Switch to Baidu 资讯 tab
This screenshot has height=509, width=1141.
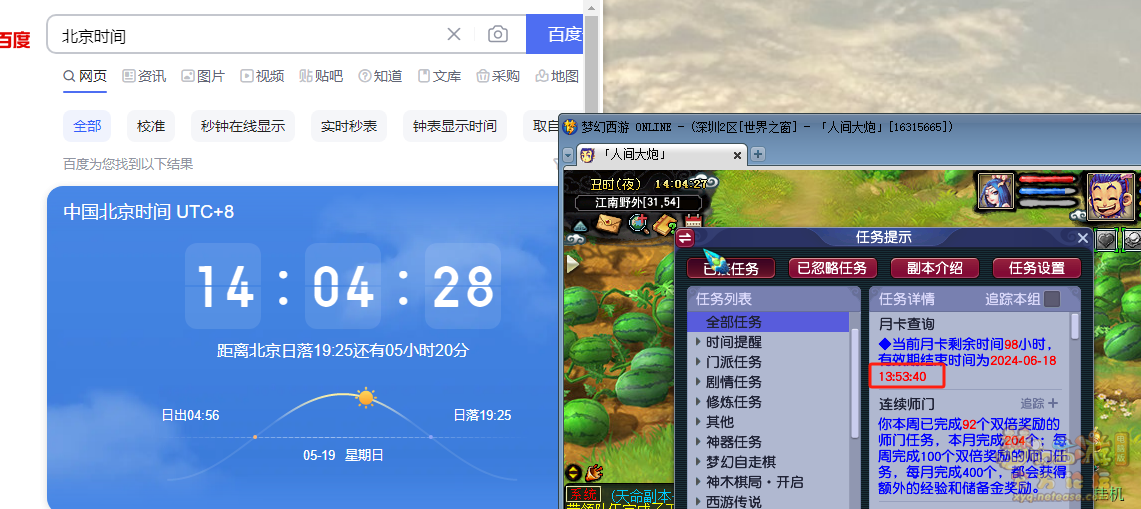(144, 76)
